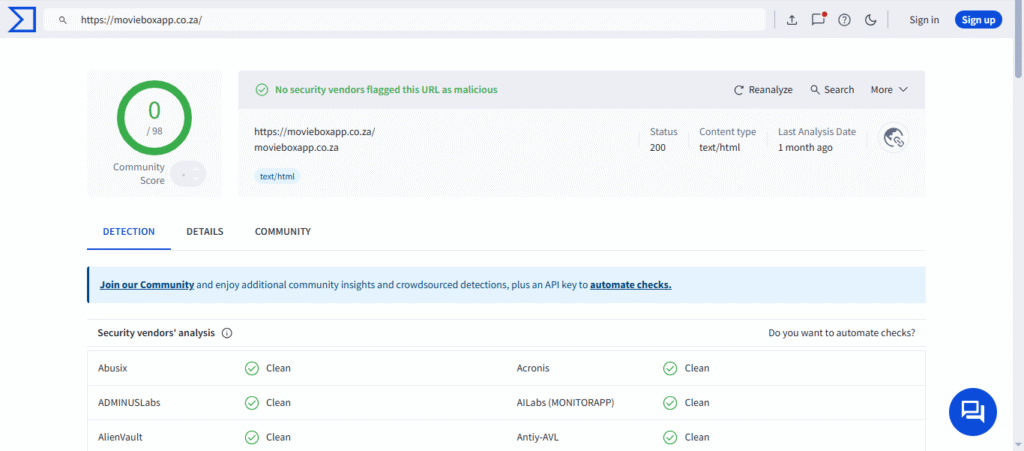Click the Antiy-AVL vendor name

click(537, 437)
